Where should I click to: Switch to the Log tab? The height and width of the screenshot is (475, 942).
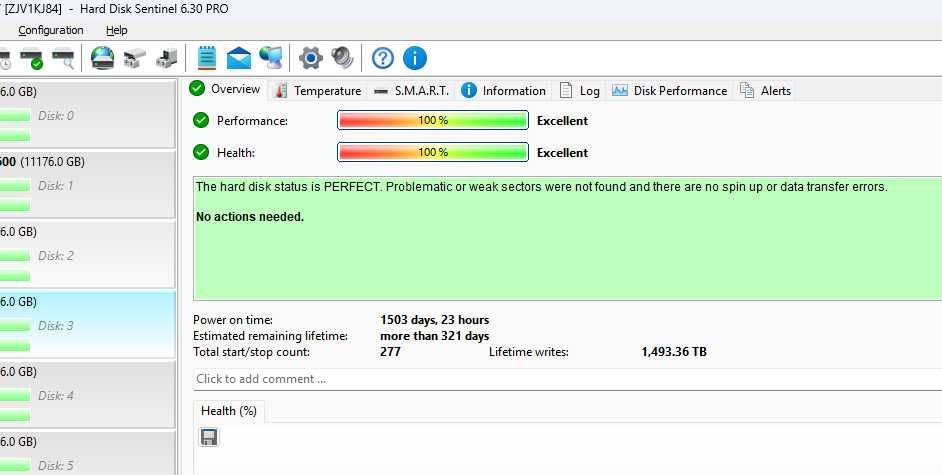coord(580,91)
